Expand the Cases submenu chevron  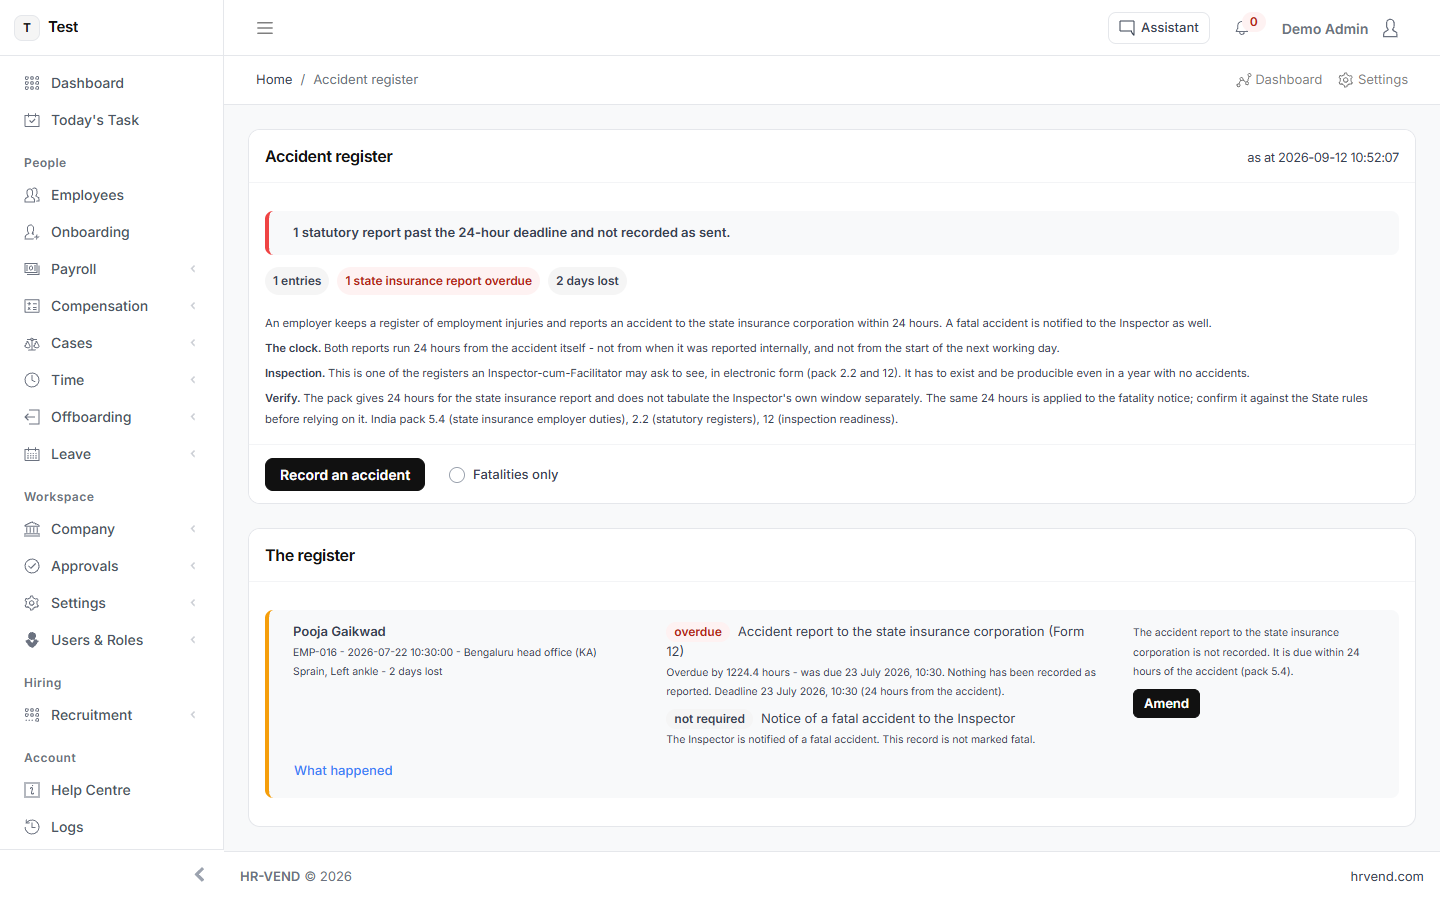click(193, 343)
